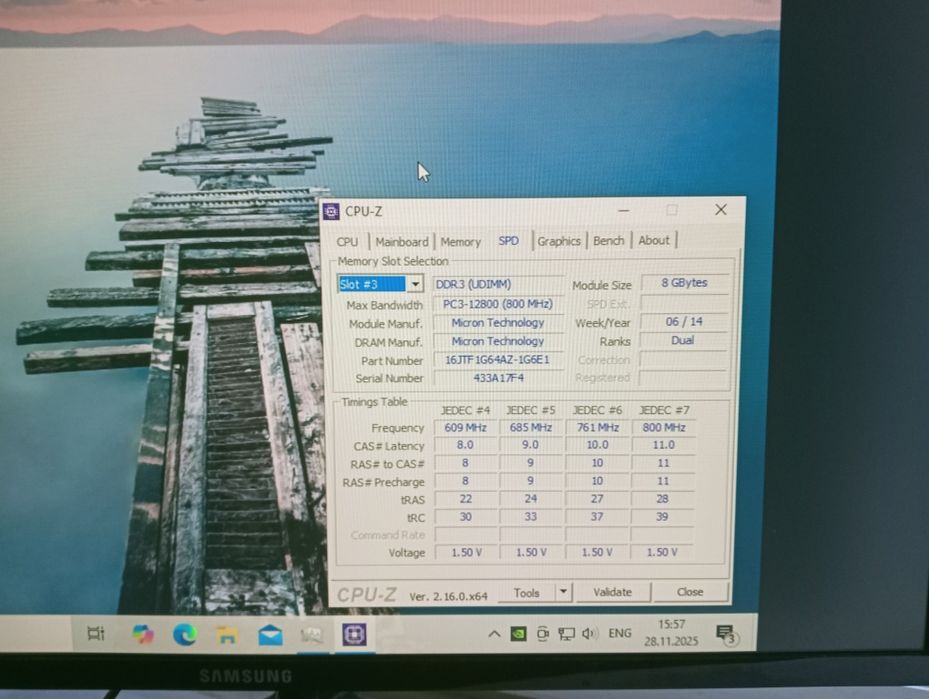Viewport: 929px width, 699px height.
Task: Click the JEDEC #4 frequency 609 MHz
Action: pyautogui.click(x=465, y=427)
